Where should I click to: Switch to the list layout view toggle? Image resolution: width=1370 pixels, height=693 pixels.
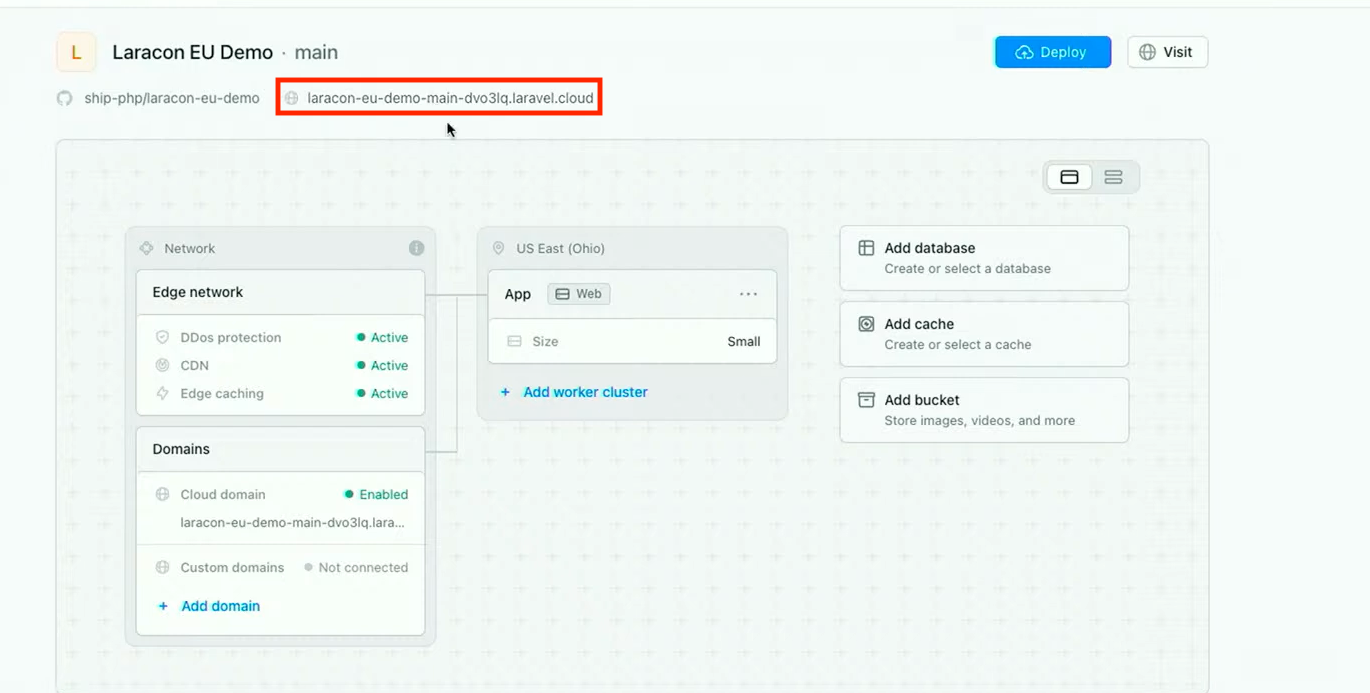1113,177
